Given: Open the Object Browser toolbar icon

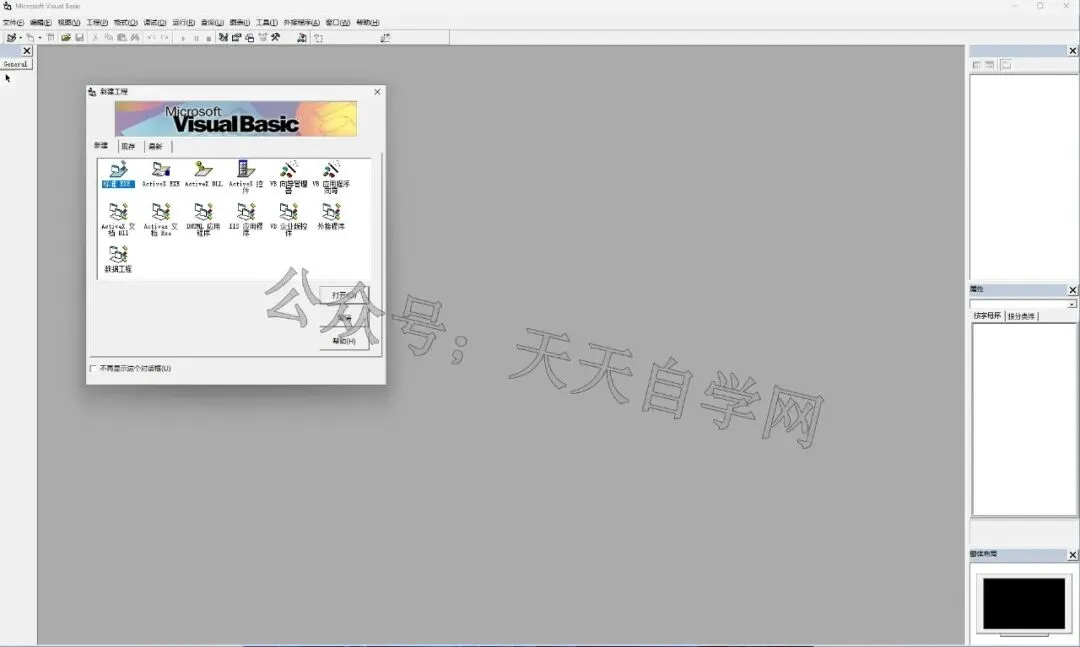Looking at the screenshot, I should tap(262, 38).
